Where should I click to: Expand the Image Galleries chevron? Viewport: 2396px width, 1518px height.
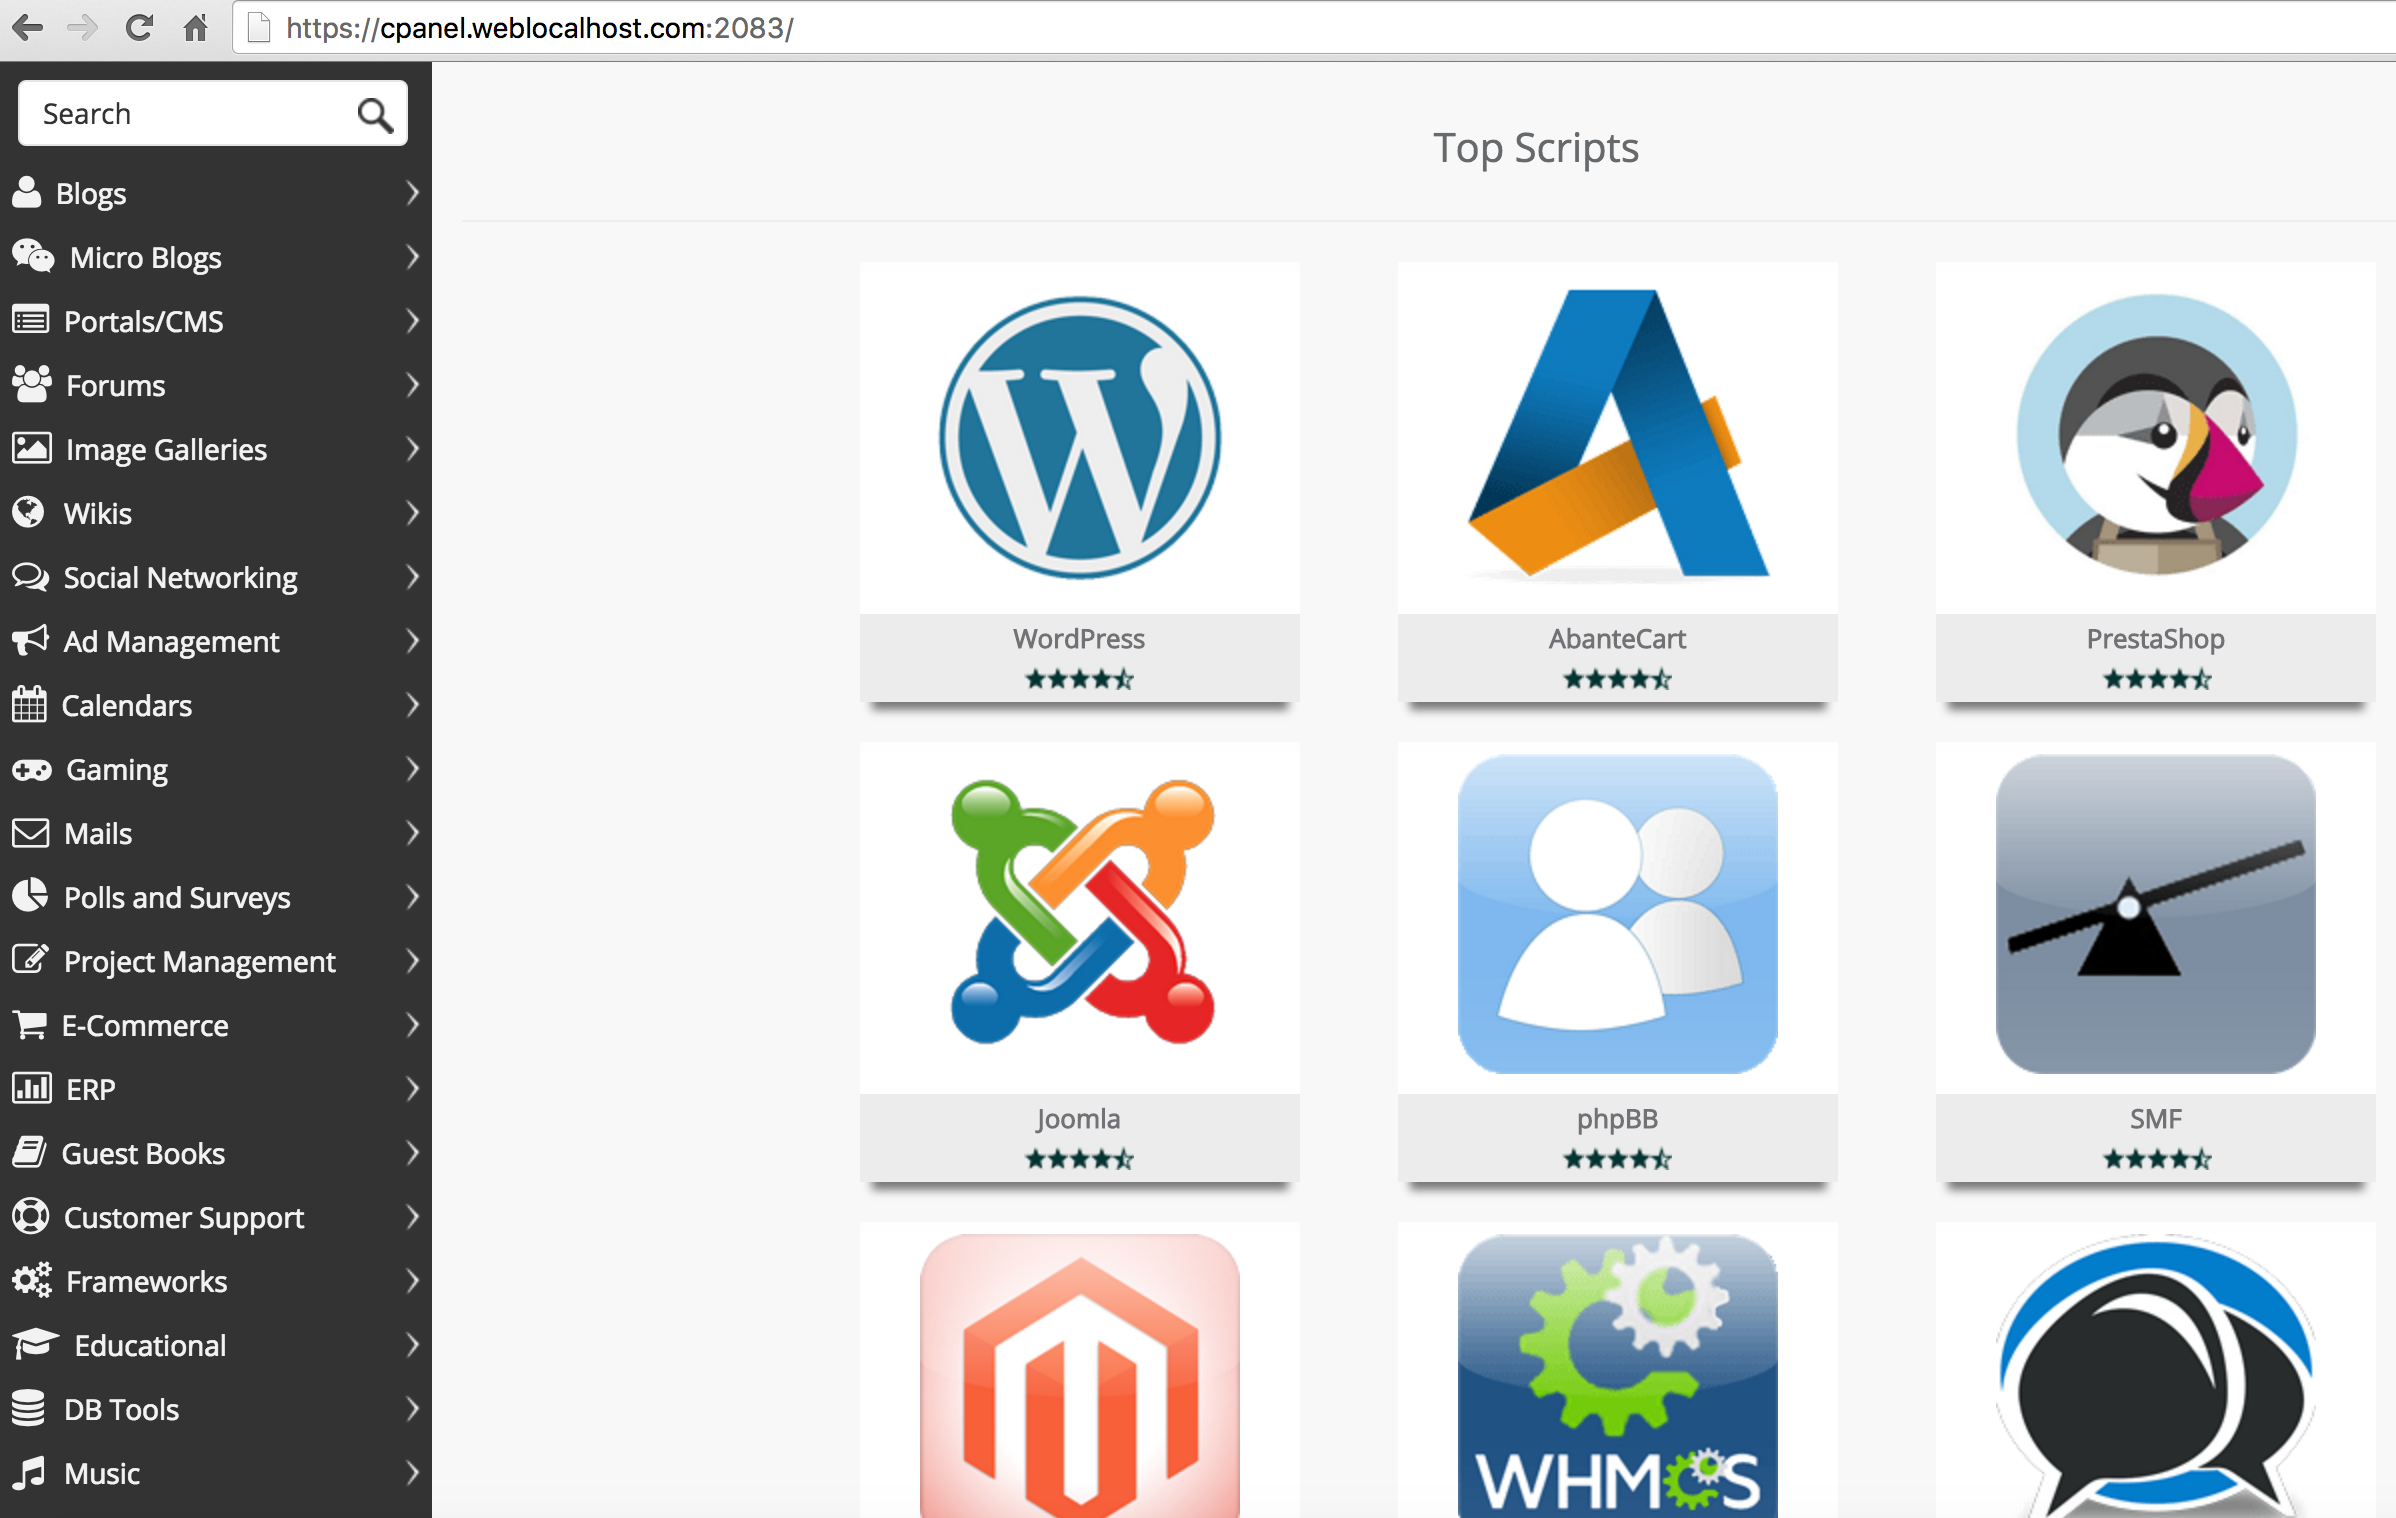coord(412,448)
